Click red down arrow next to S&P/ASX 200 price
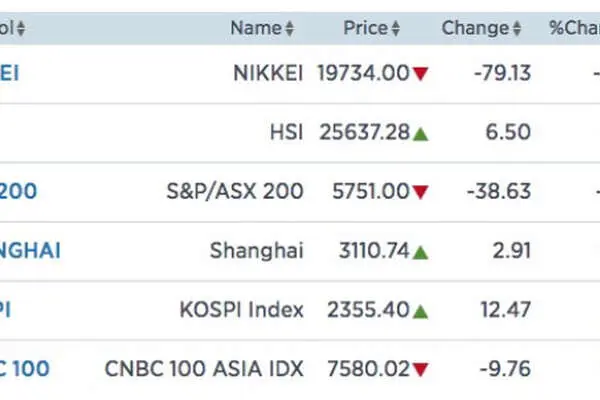This screenshot has width=600, height=400. point(420,192)
